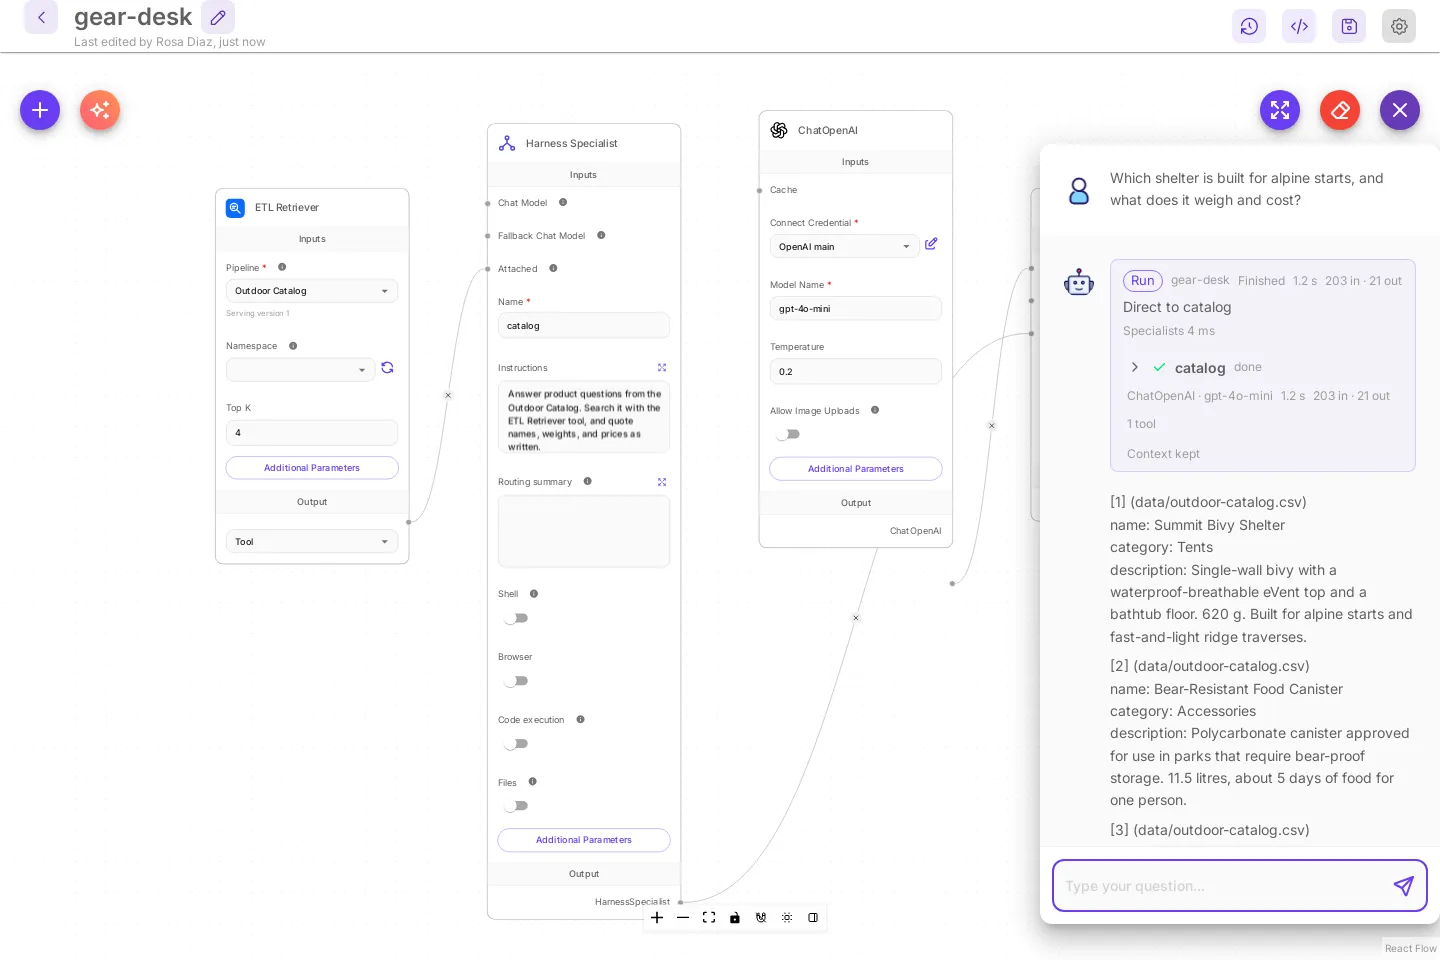Fit the flow to view
This screenshot has width=1440, height=960.
pos(709,918)
